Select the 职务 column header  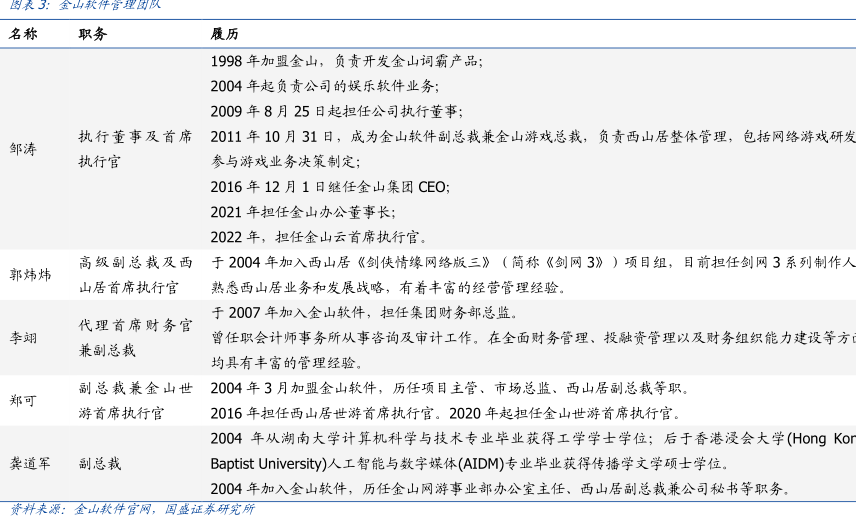coord(93,33)
